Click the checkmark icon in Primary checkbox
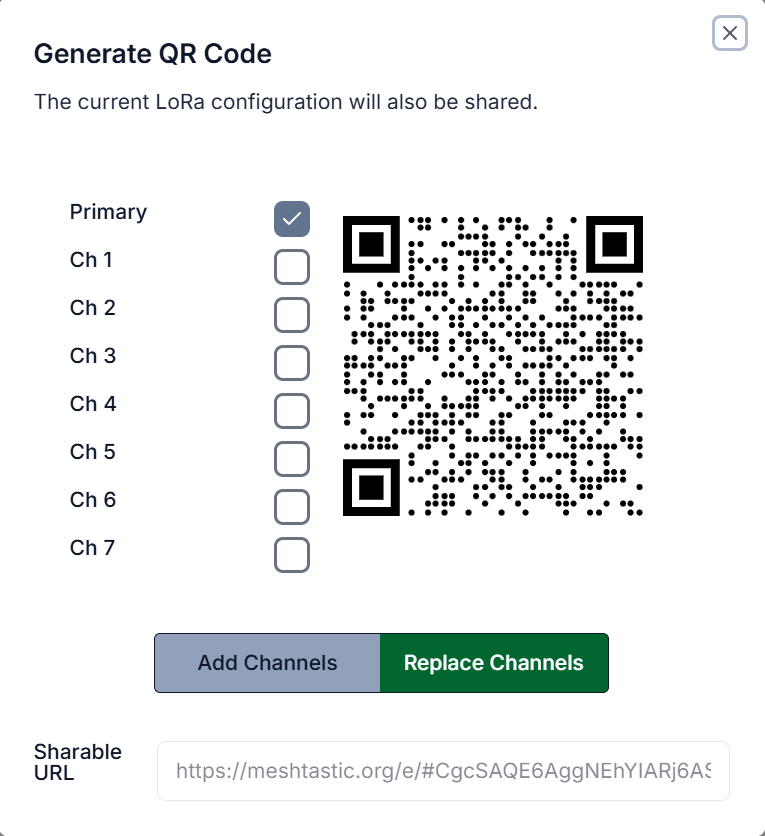The image size is (765, 836). pyautogui.click(x=291, y=218)
